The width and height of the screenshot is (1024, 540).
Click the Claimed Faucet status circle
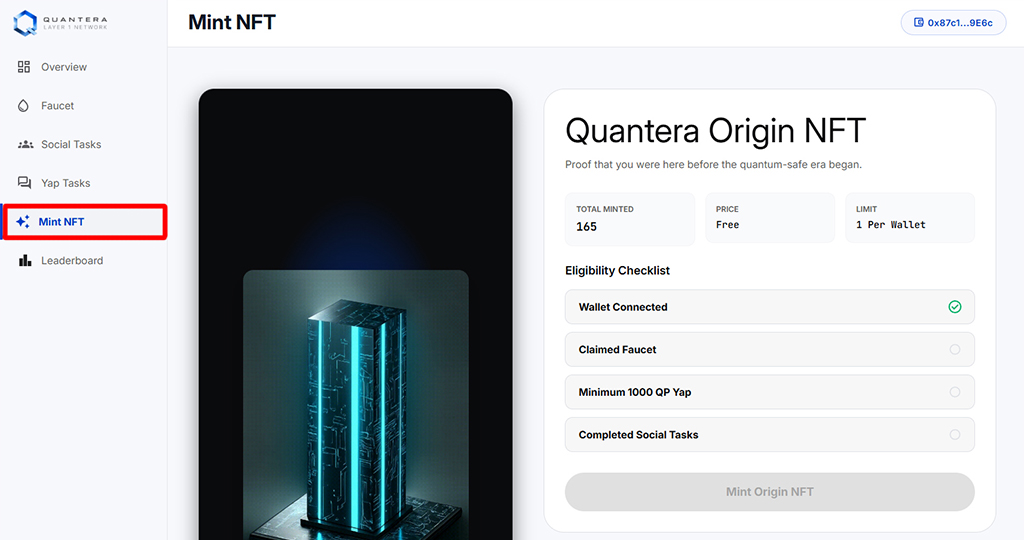pos(955,349)
